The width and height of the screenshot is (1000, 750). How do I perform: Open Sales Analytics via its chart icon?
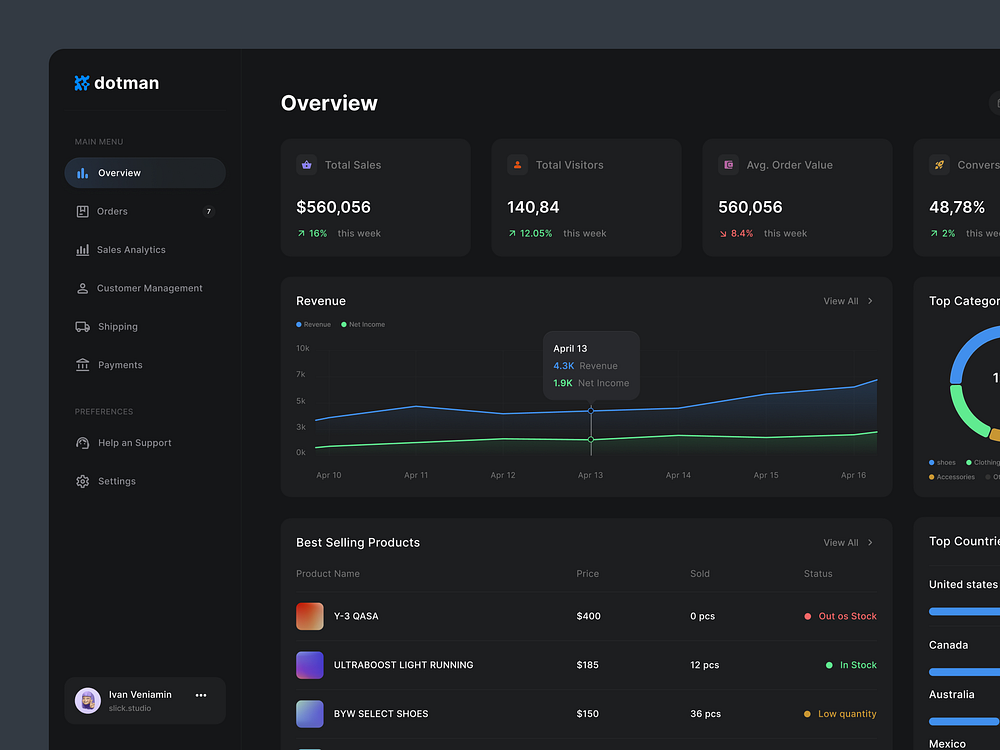[83, 249]
